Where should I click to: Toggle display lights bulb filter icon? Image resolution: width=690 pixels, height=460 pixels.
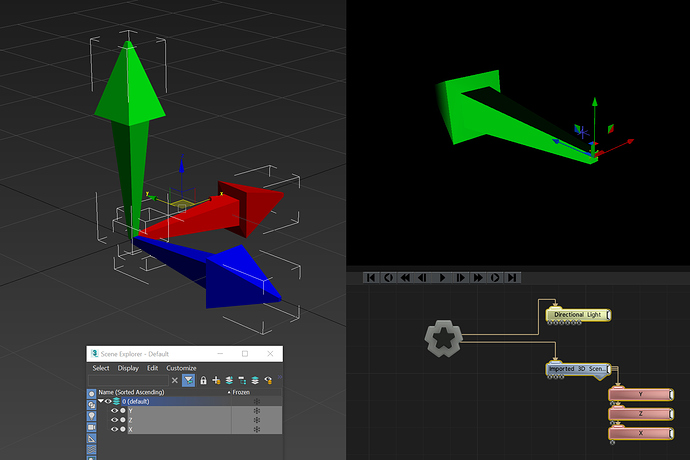click(x=92, y=416)
